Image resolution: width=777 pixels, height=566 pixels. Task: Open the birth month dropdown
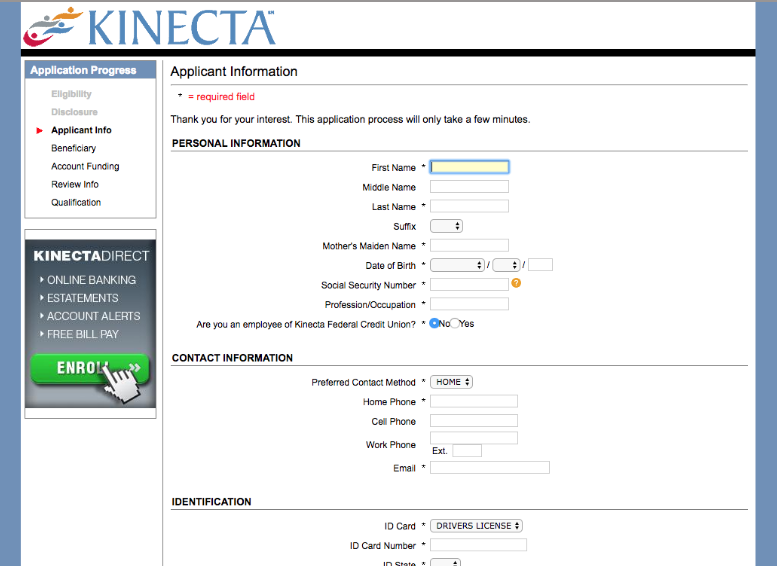click(457, 265)
